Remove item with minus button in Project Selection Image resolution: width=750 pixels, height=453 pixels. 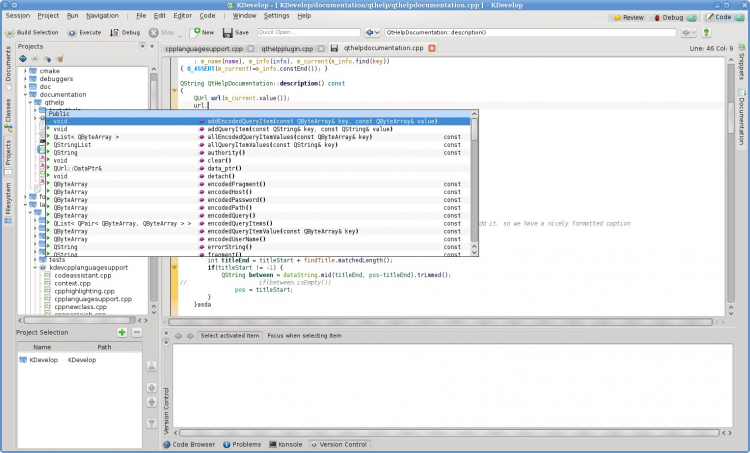click(x=136, y=332)
